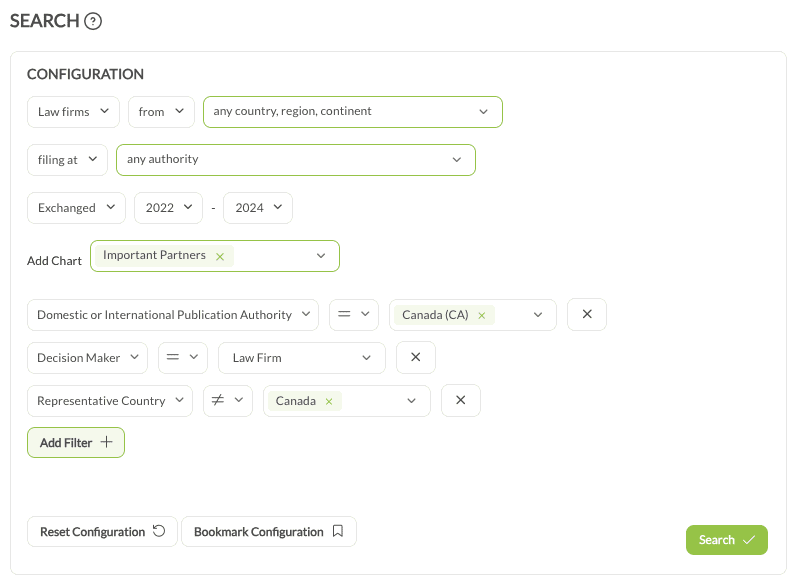This screenshot has width=799, height=584.
Task: Open the Decision Maker field dropdown
Action: point(87,358)
